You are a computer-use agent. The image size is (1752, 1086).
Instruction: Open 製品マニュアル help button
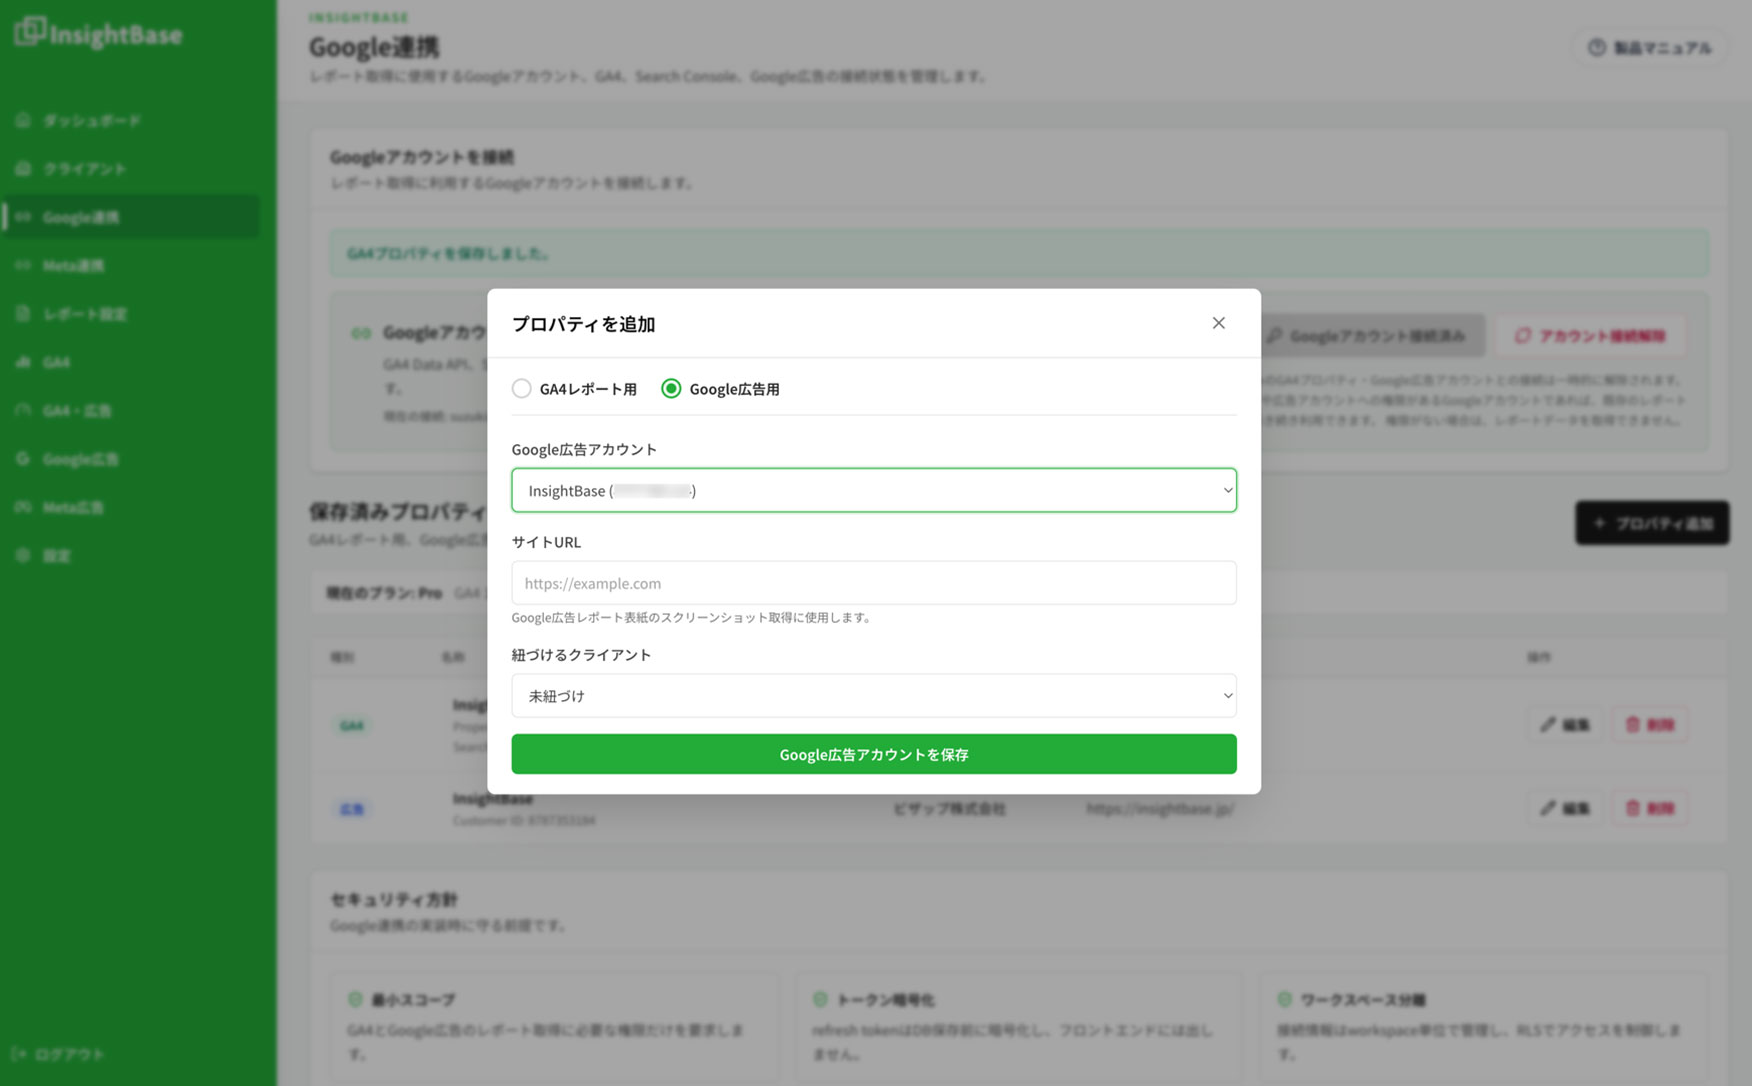(1650, 48)
